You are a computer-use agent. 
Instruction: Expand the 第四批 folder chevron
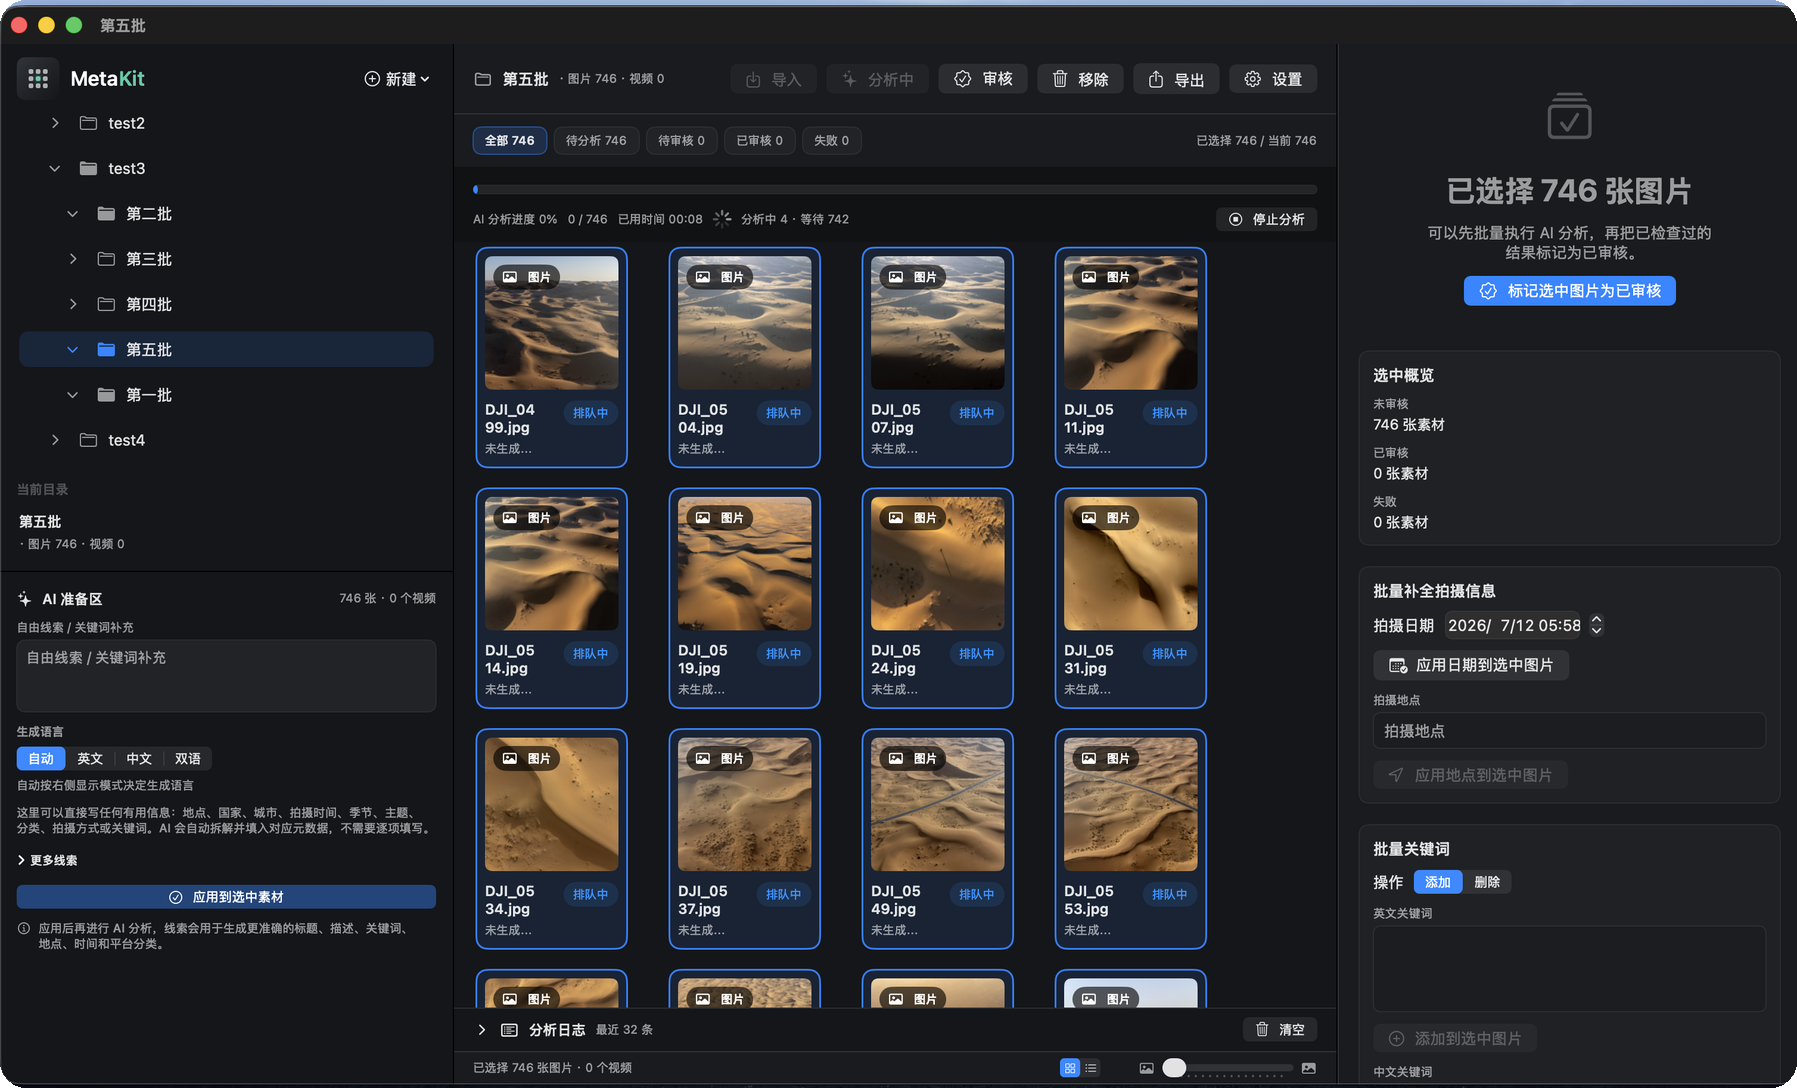pyautogui.click(x=73, y=304)
